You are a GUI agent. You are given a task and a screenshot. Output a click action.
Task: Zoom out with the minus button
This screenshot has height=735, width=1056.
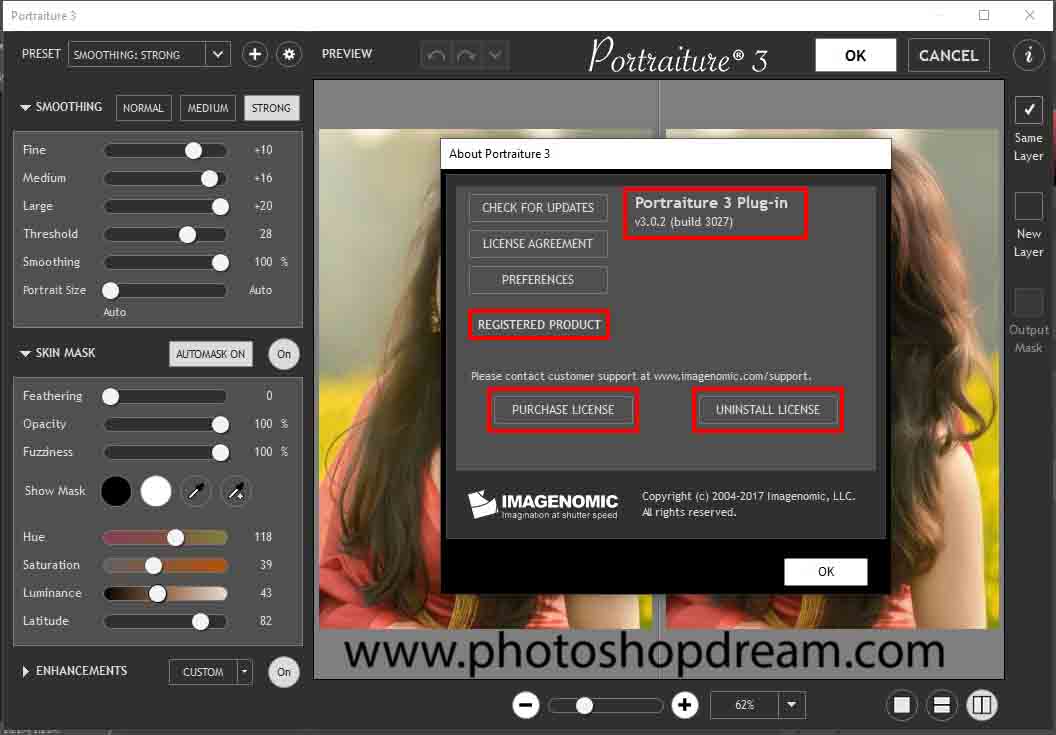525,705
